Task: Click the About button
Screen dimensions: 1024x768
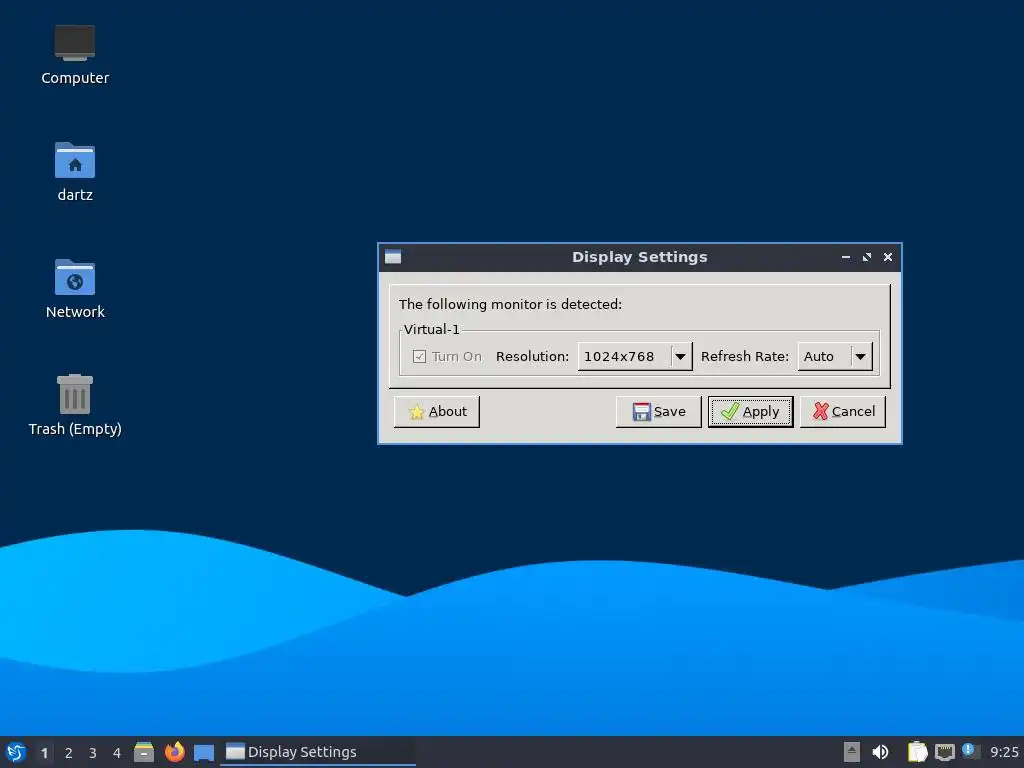Action: pos(437,411)
